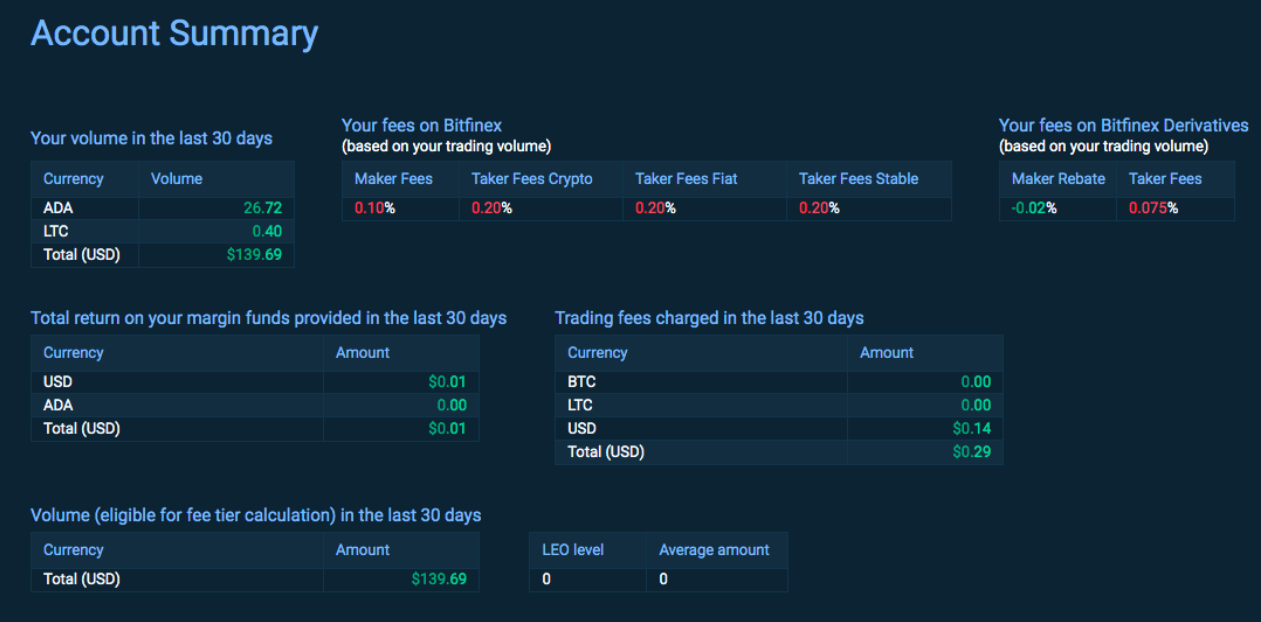Select 'Your volume in the last 30 days' title
The width and height of the screenshot is (1261, 622).
151,138
